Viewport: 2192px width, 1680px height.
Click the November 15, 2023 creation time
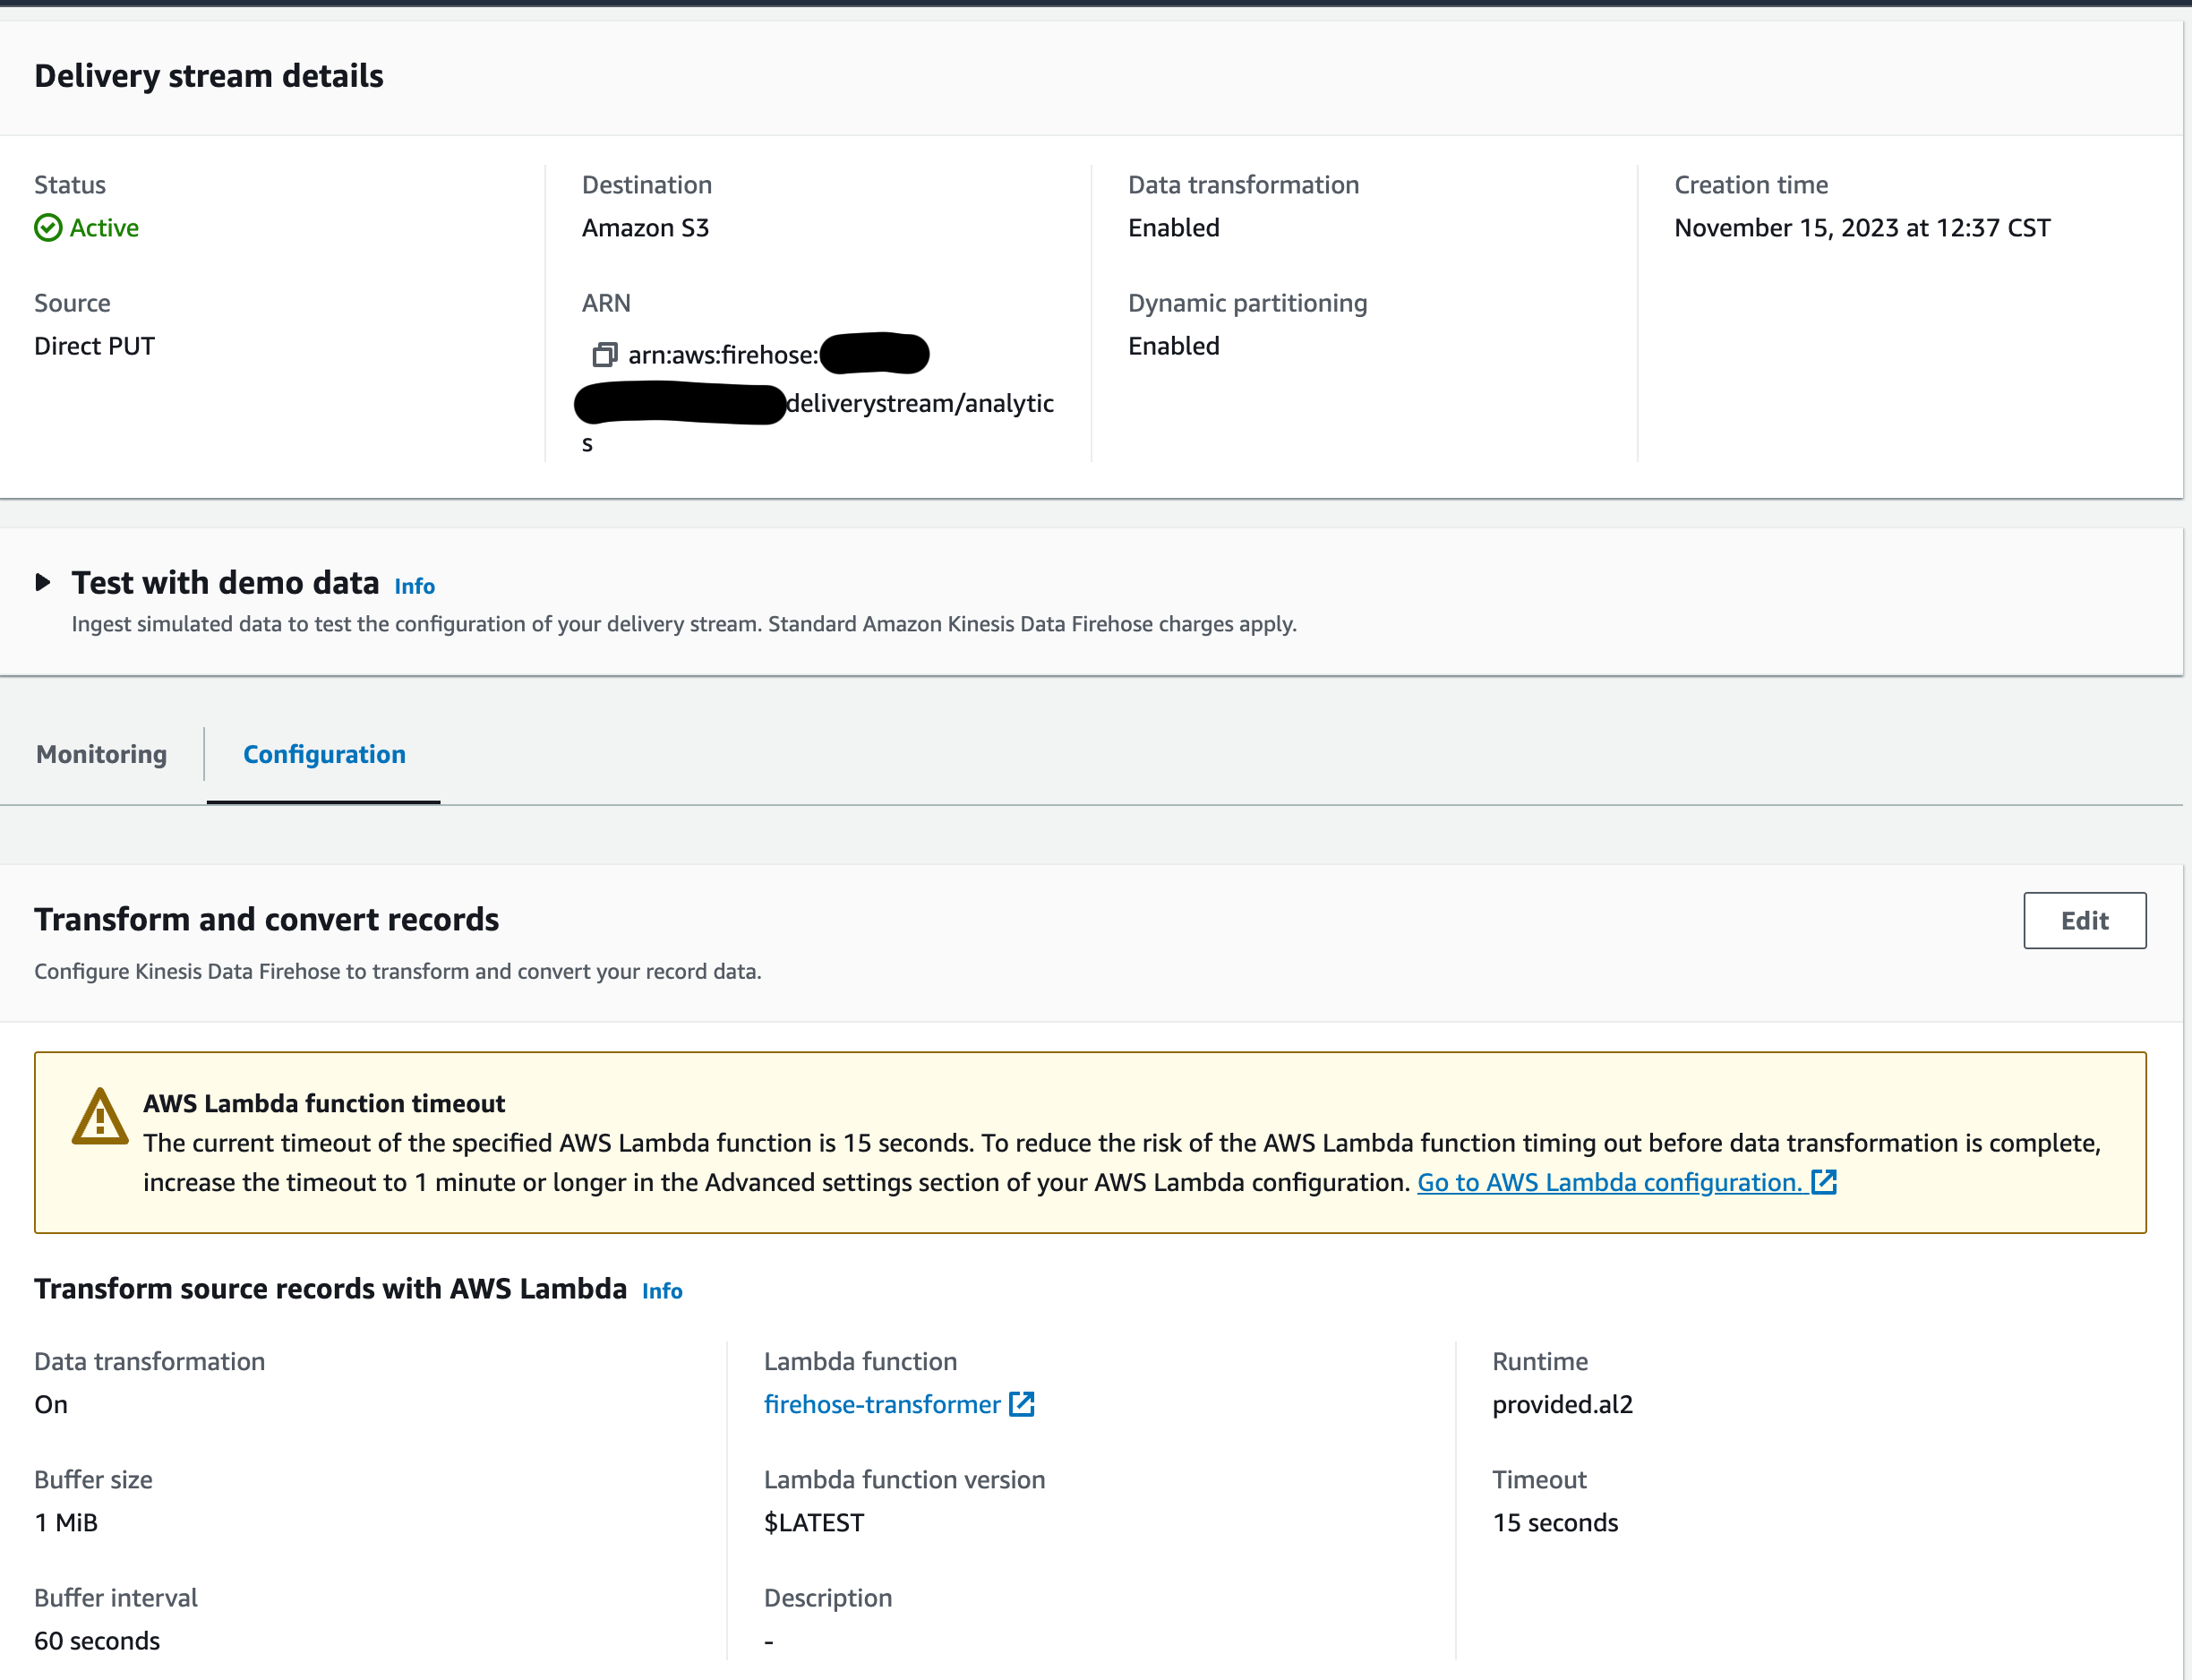click(1861, 228)
